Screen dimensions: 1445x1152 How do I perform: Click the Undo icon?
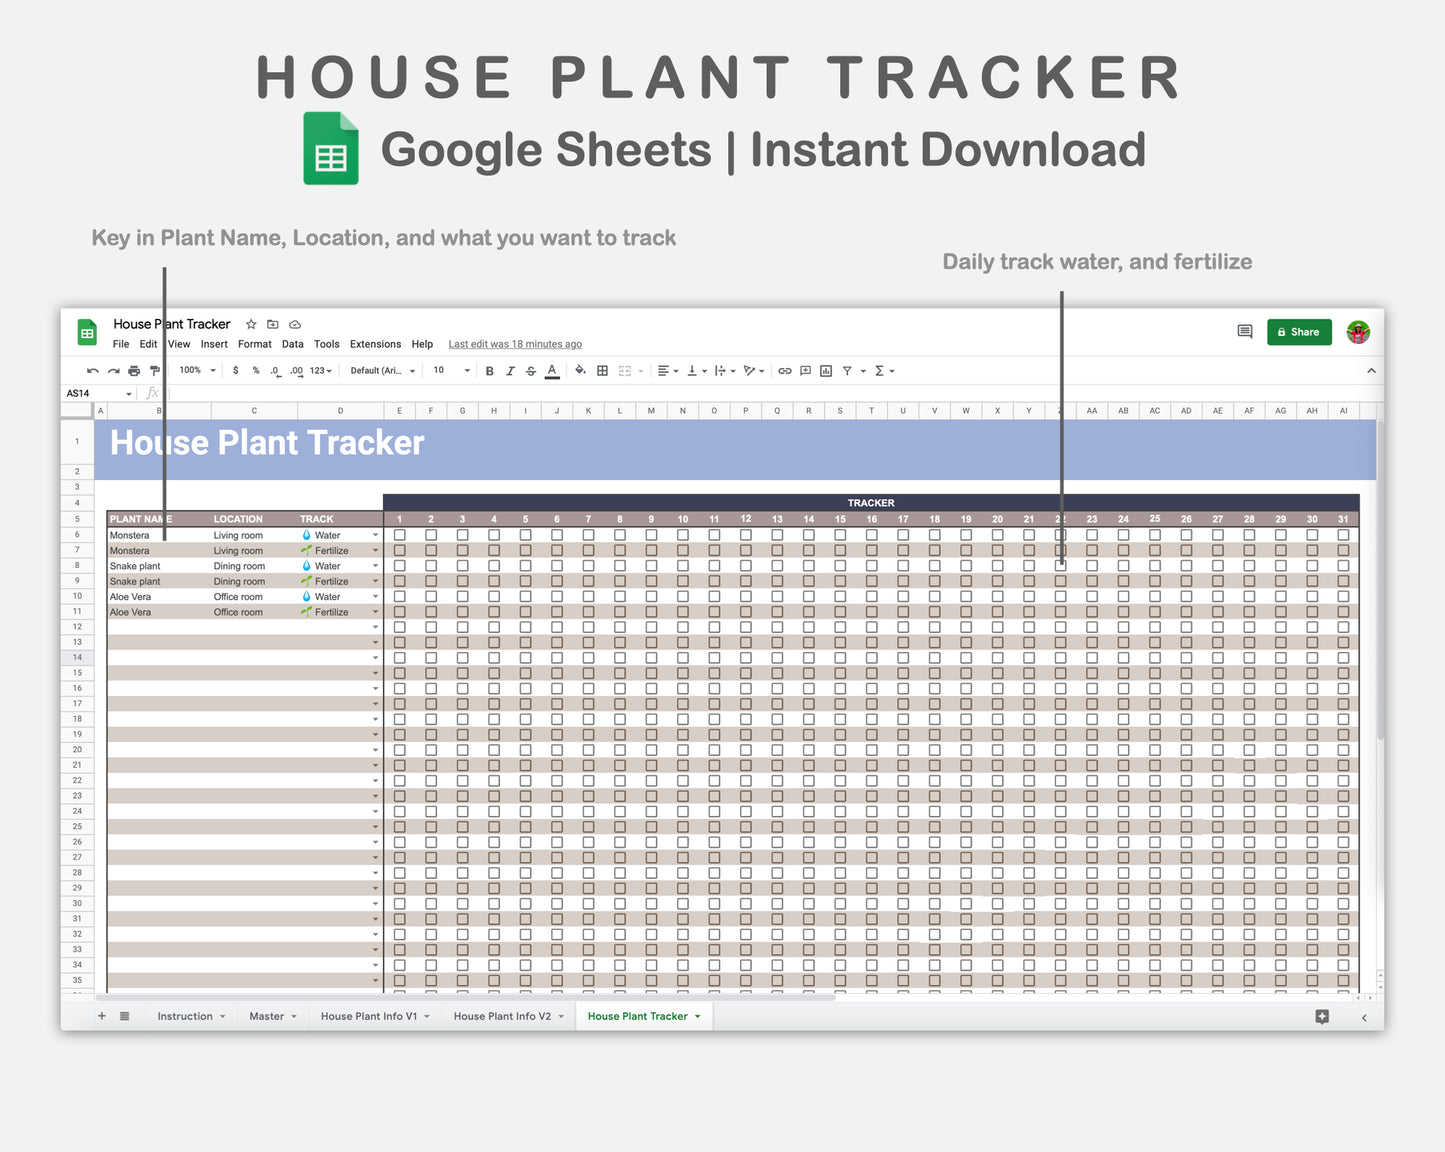coord(92,370)
